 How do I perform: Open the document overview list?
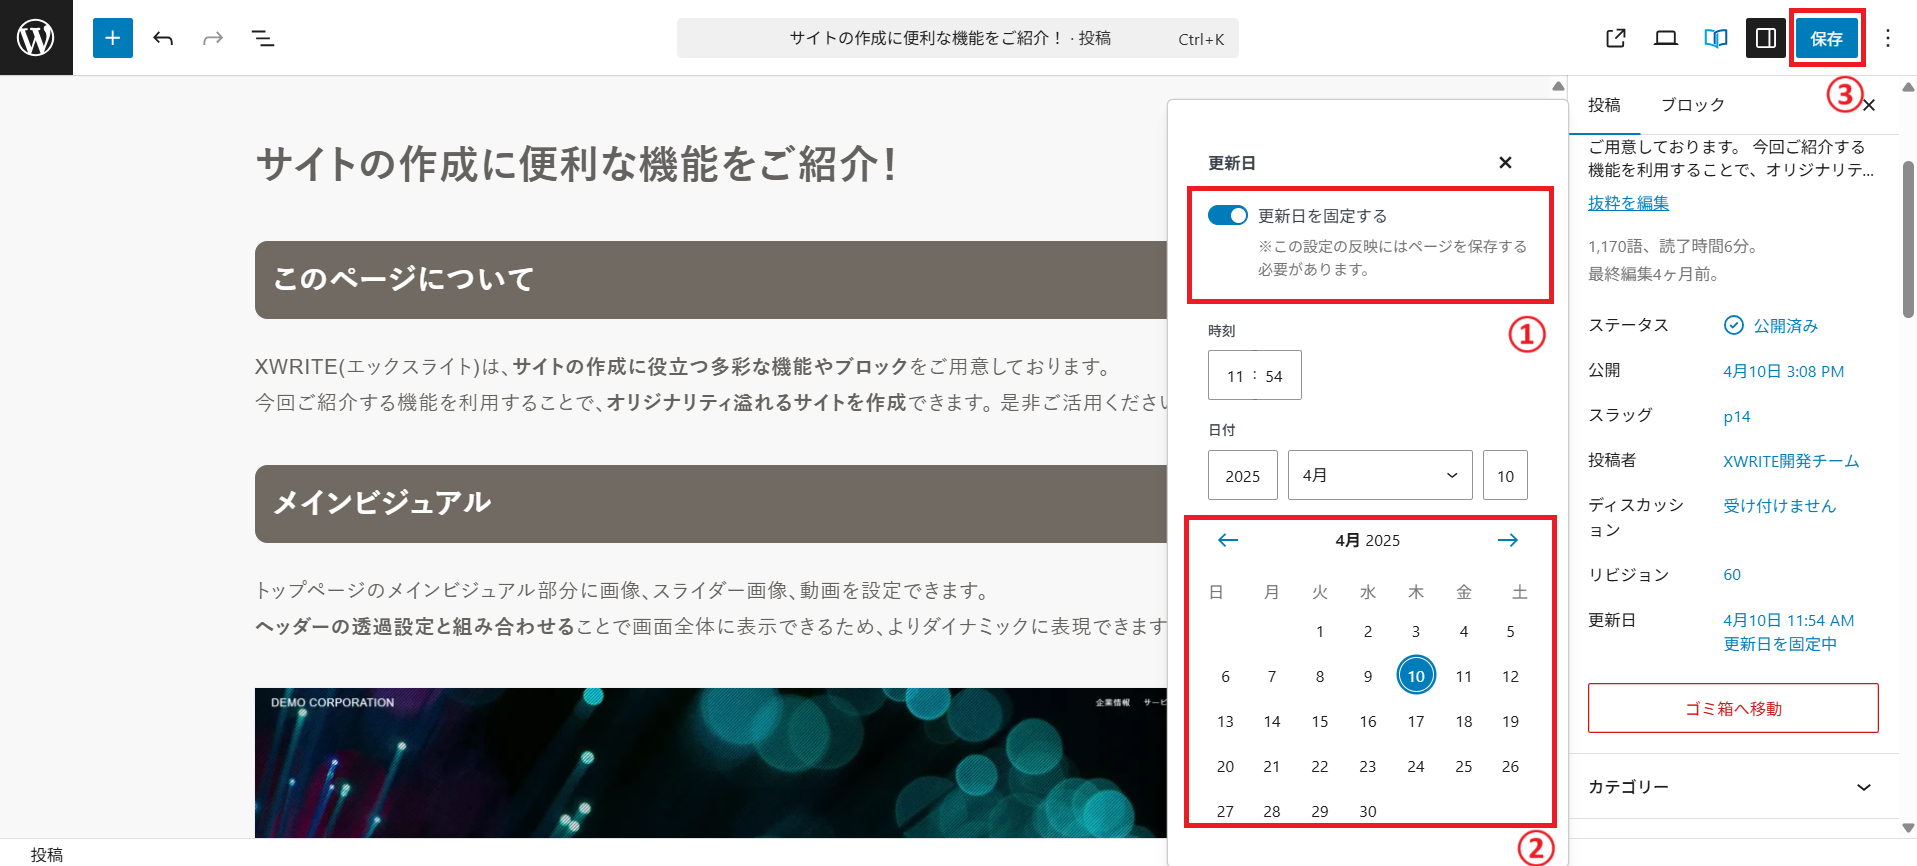coord(263,38)
